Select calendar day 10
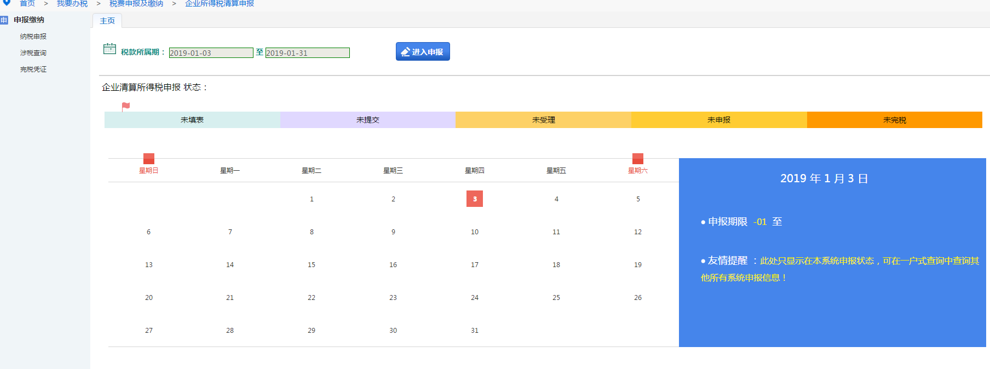 click(475, 232)
